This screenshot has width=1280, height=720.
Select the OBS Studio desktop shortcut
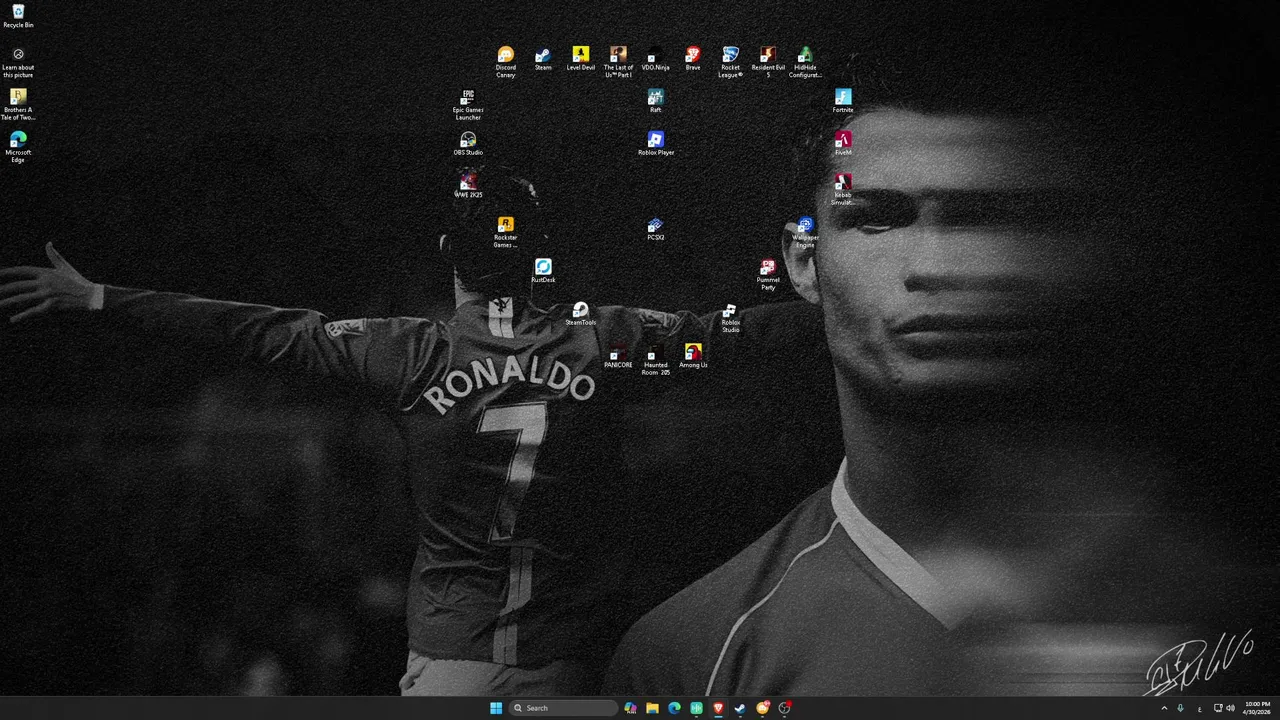coord(468,144)
